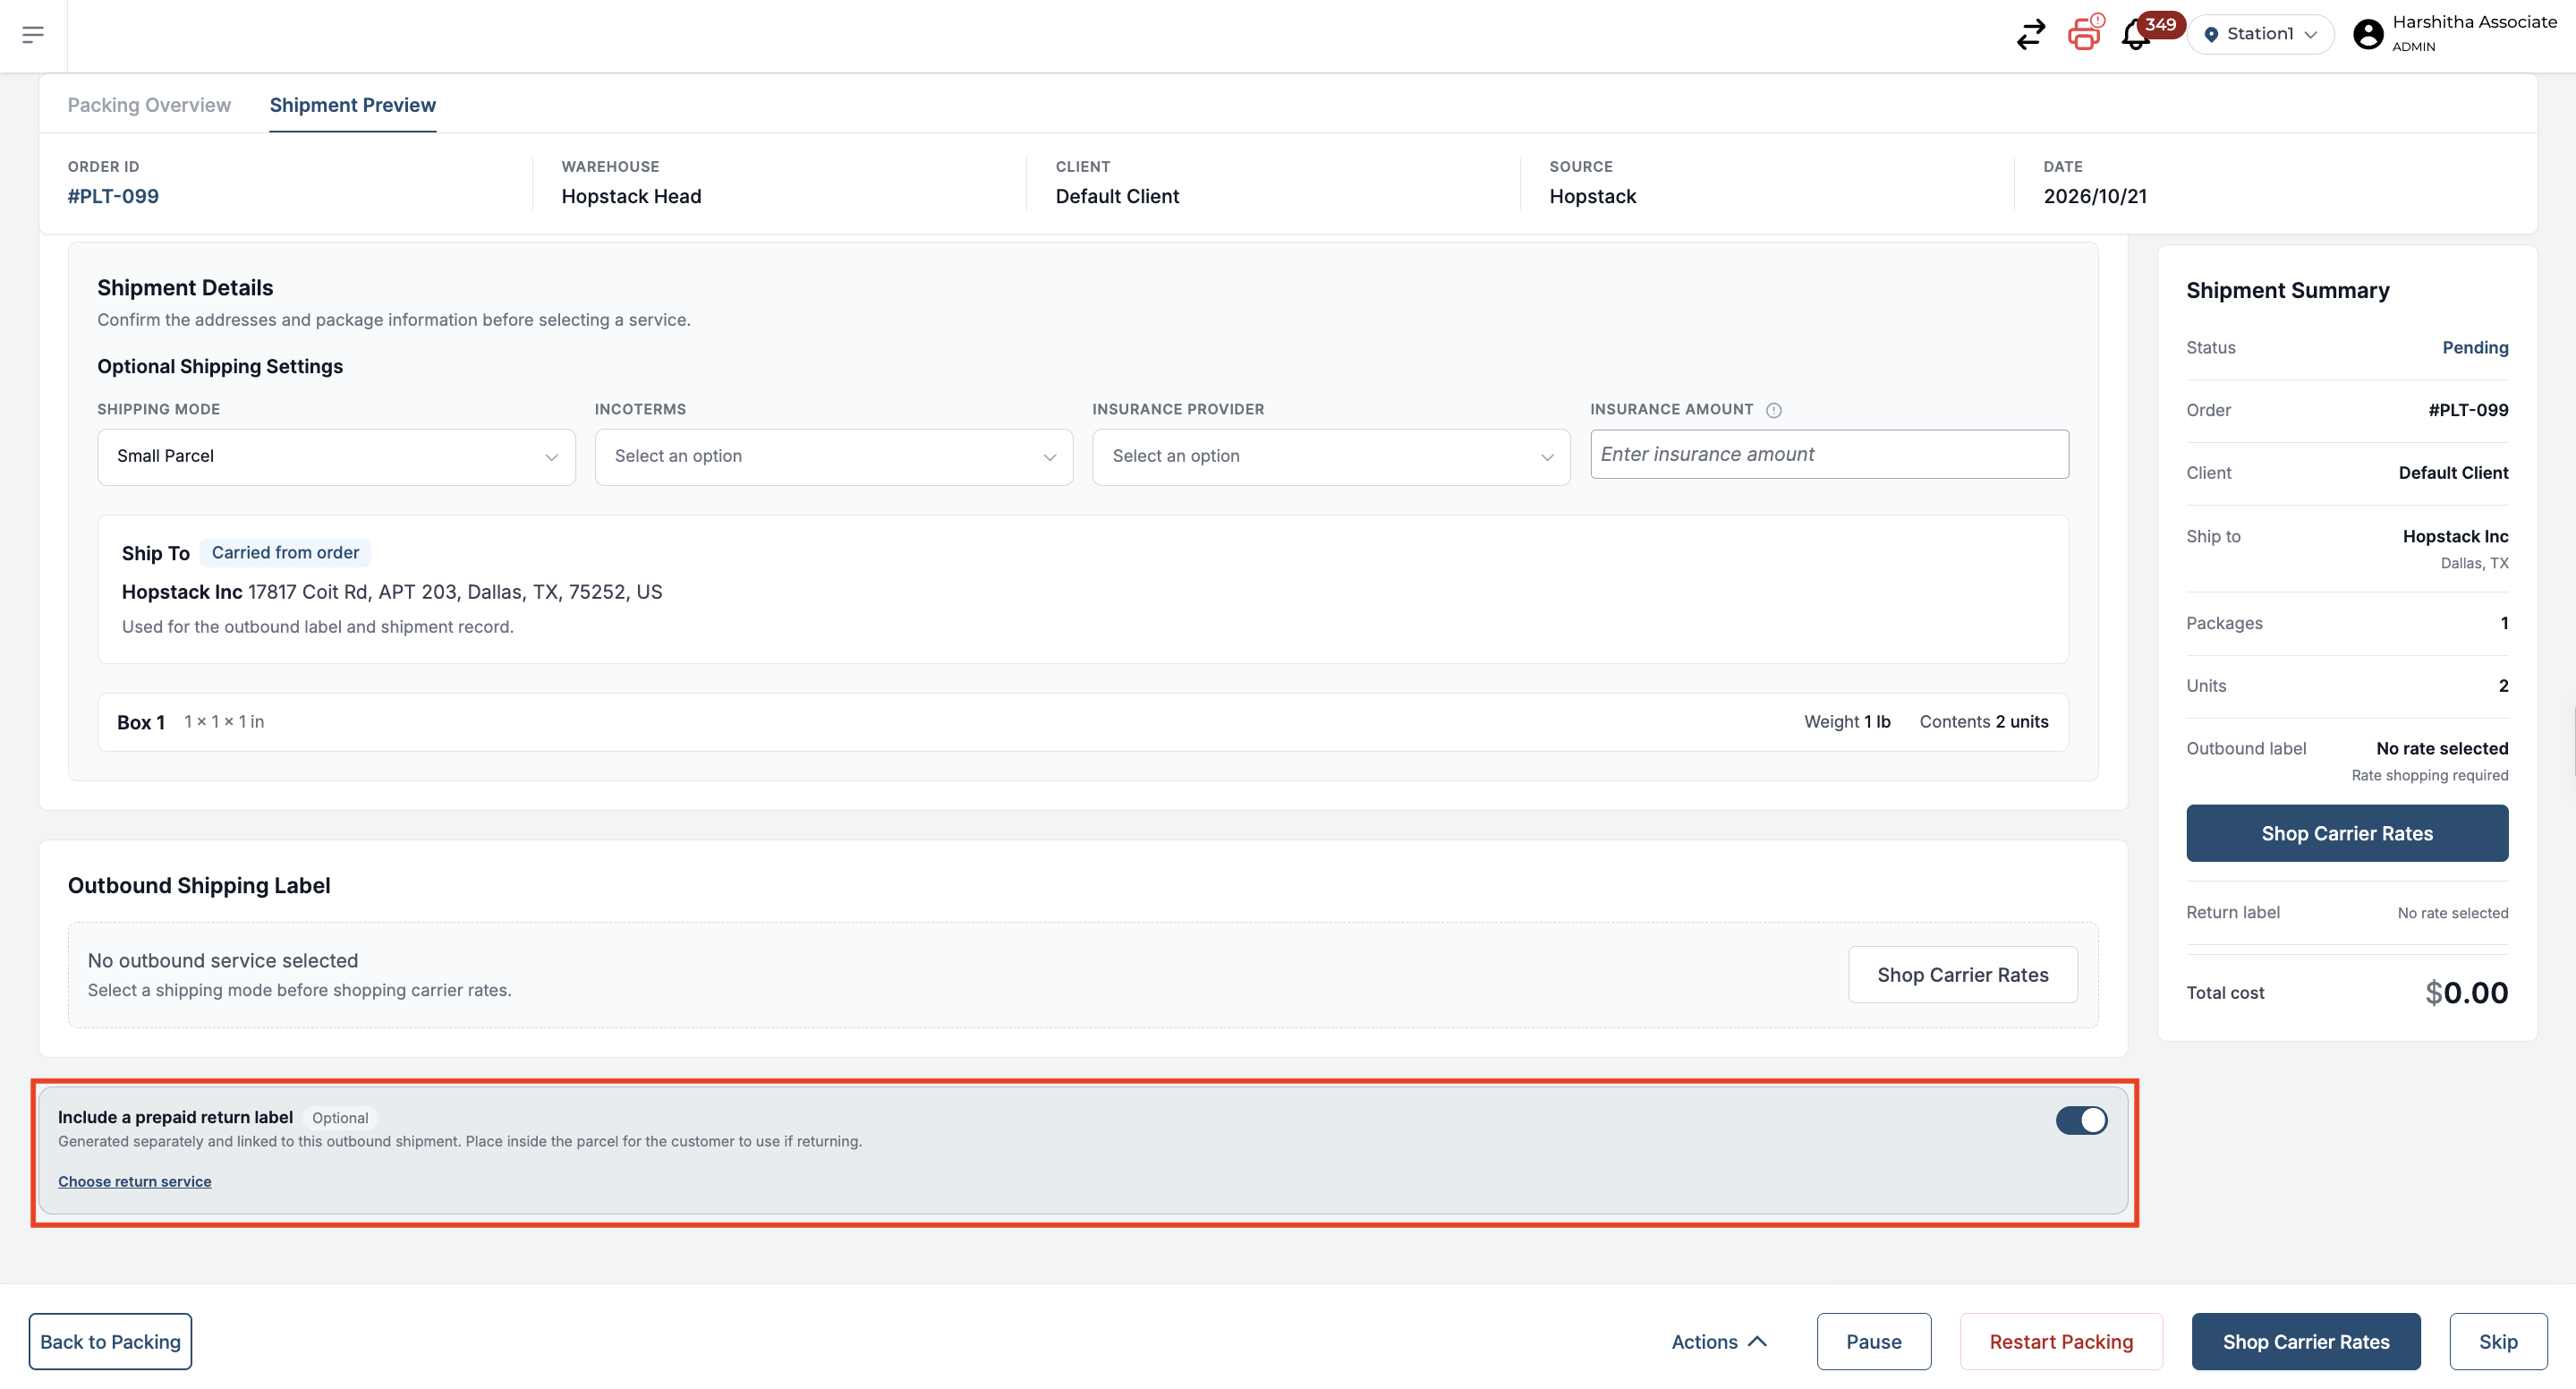The image size is (2576, 1389).
Task: Click Shop Carrier Rates in bottom bar
Action: pyautogui.click(x=2305, y=1342)
